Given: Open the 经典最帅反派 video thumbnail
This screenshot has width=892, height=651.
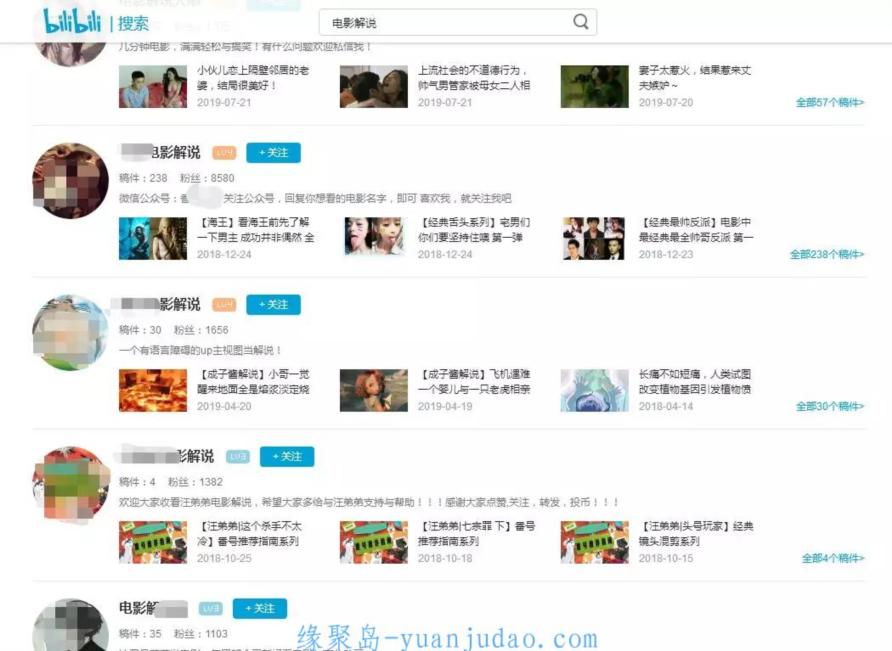Looking at the screenshot, I should click(x=594, y=238).
